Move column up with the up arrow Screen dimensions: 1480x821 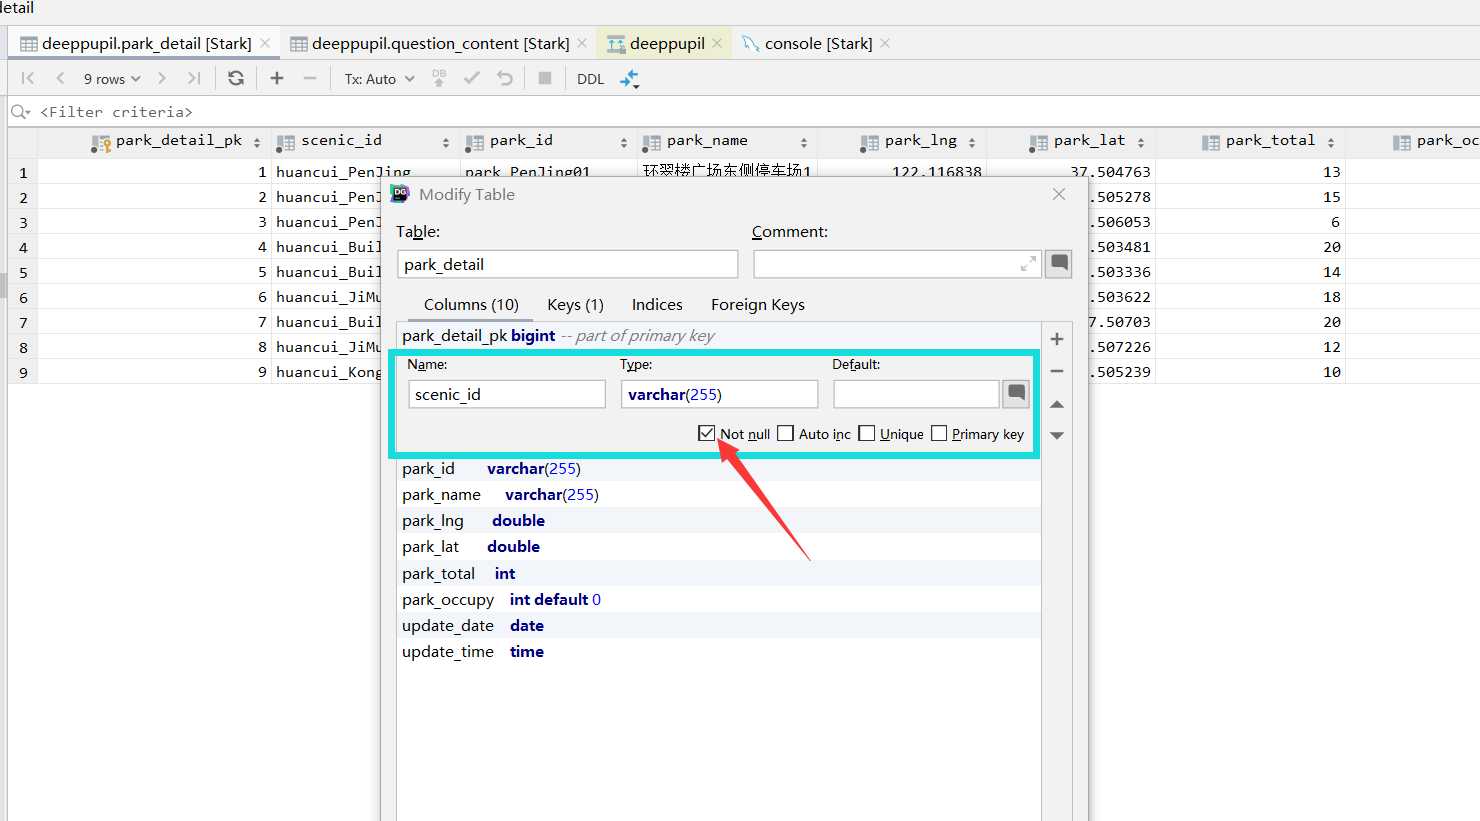[x=1057, y=404]
